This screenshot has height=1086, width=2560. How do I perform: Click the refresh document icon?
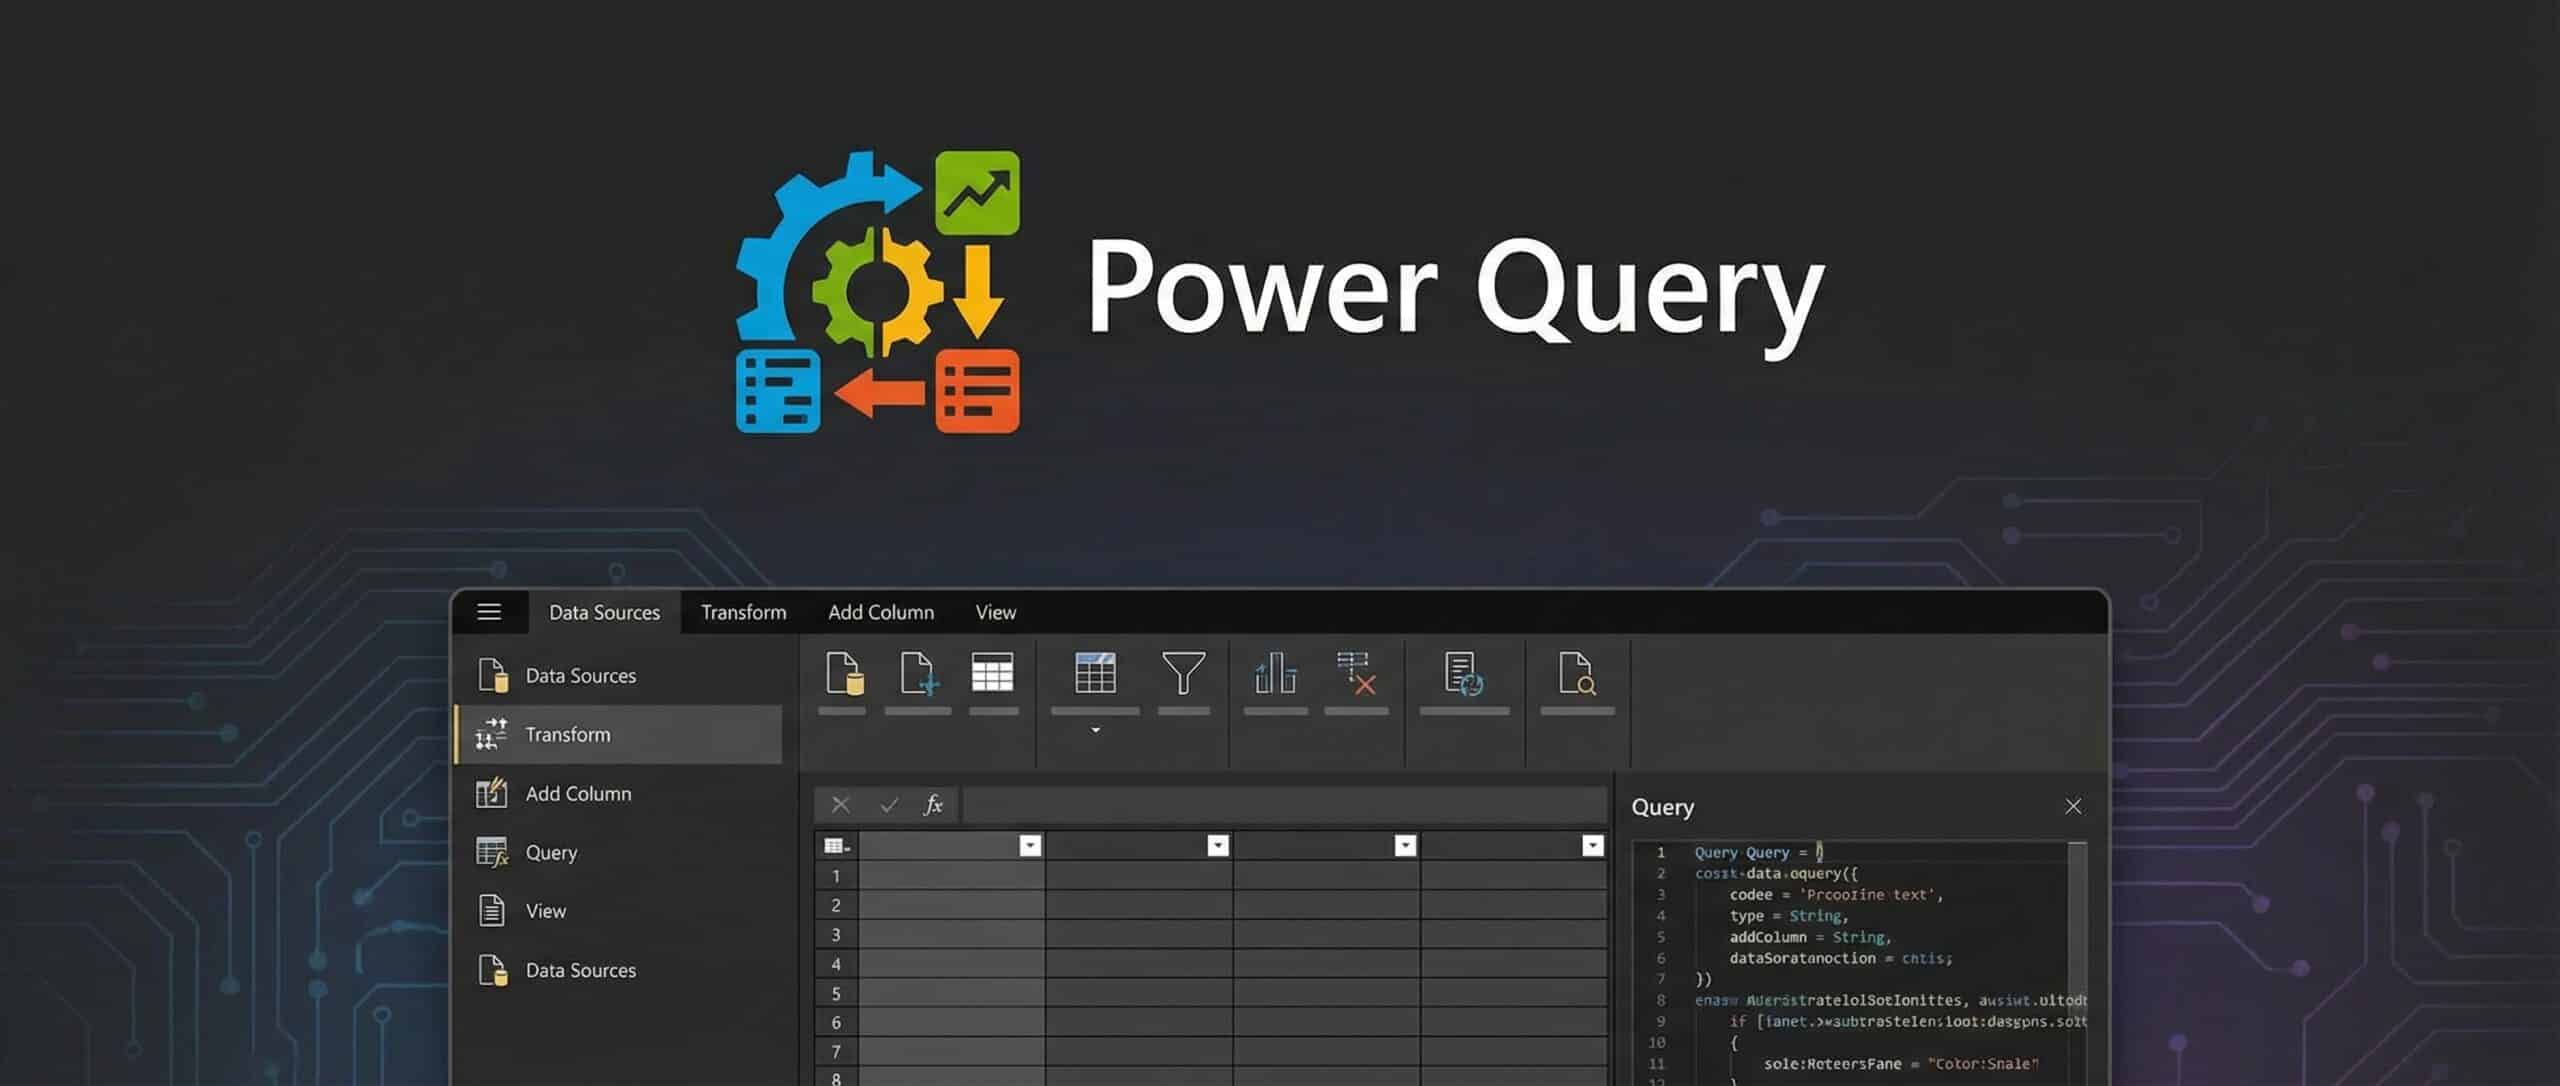tap(1463, 675)
